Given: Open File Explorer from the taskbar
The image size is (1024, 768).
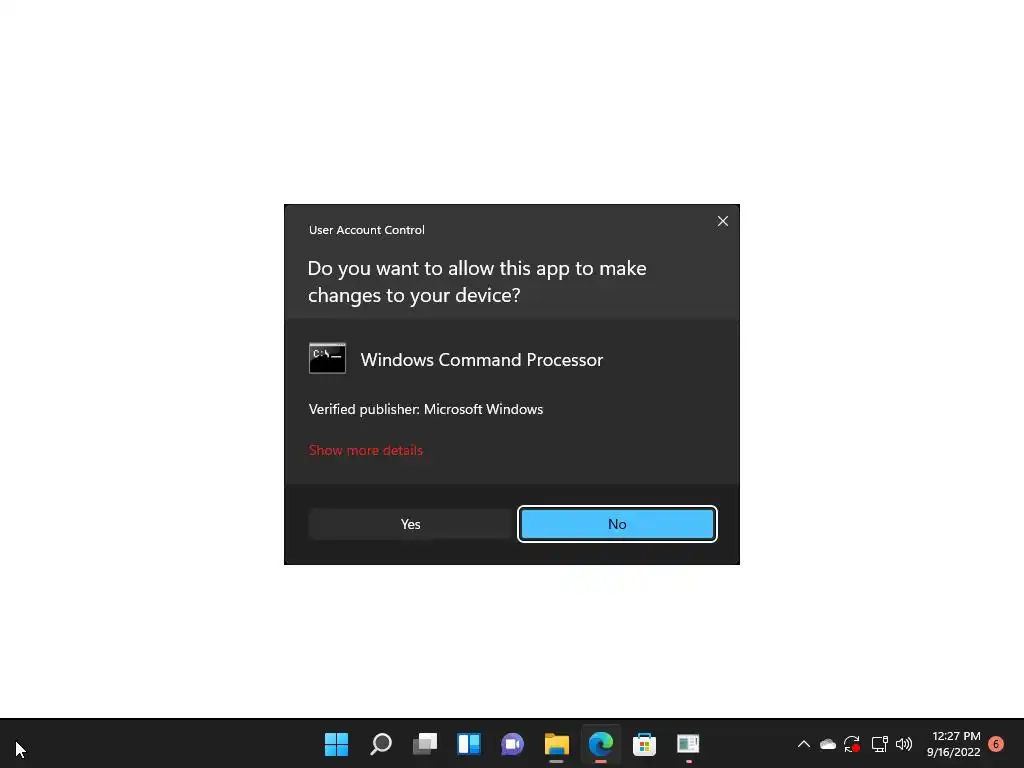Looking at the screenshot, I should pyautogui.click(x=556, y=744).
